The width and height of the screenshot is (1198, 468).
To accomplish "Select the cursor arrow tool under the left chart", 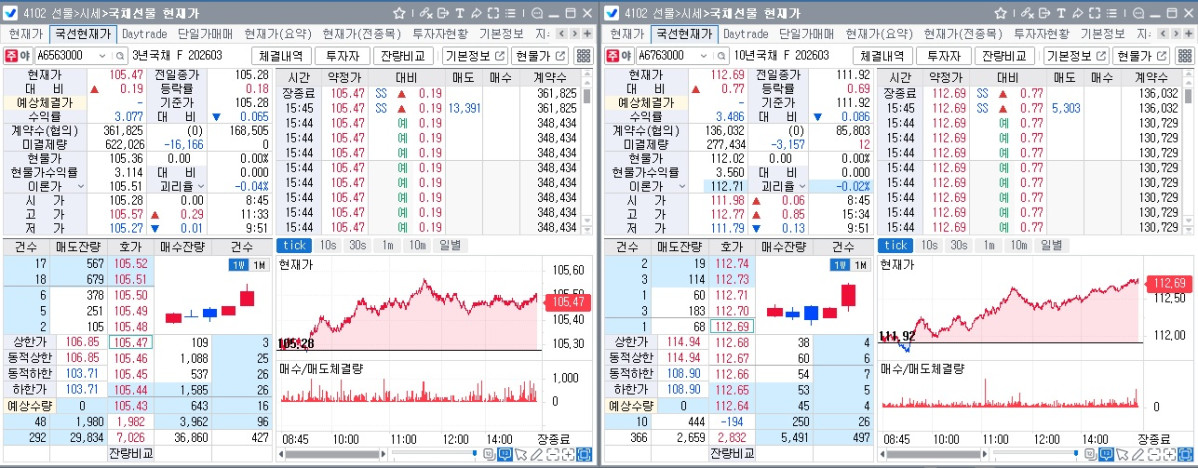I will [520, 454].
